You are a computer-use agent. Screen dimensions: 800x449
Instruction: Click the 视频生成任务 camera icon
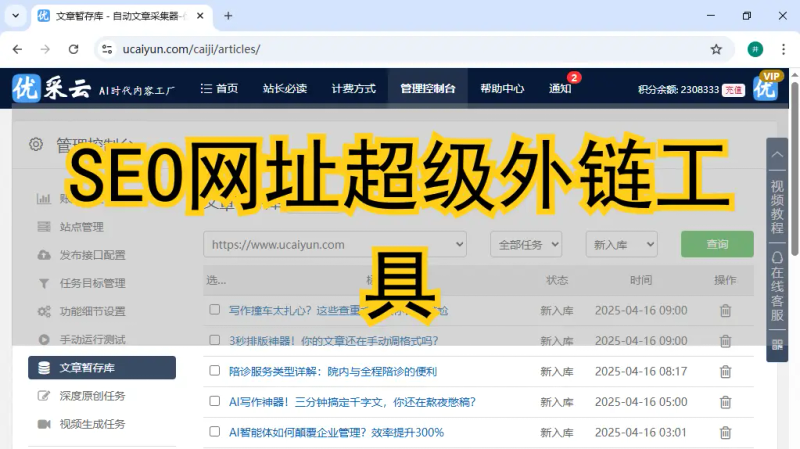point(44,424)
